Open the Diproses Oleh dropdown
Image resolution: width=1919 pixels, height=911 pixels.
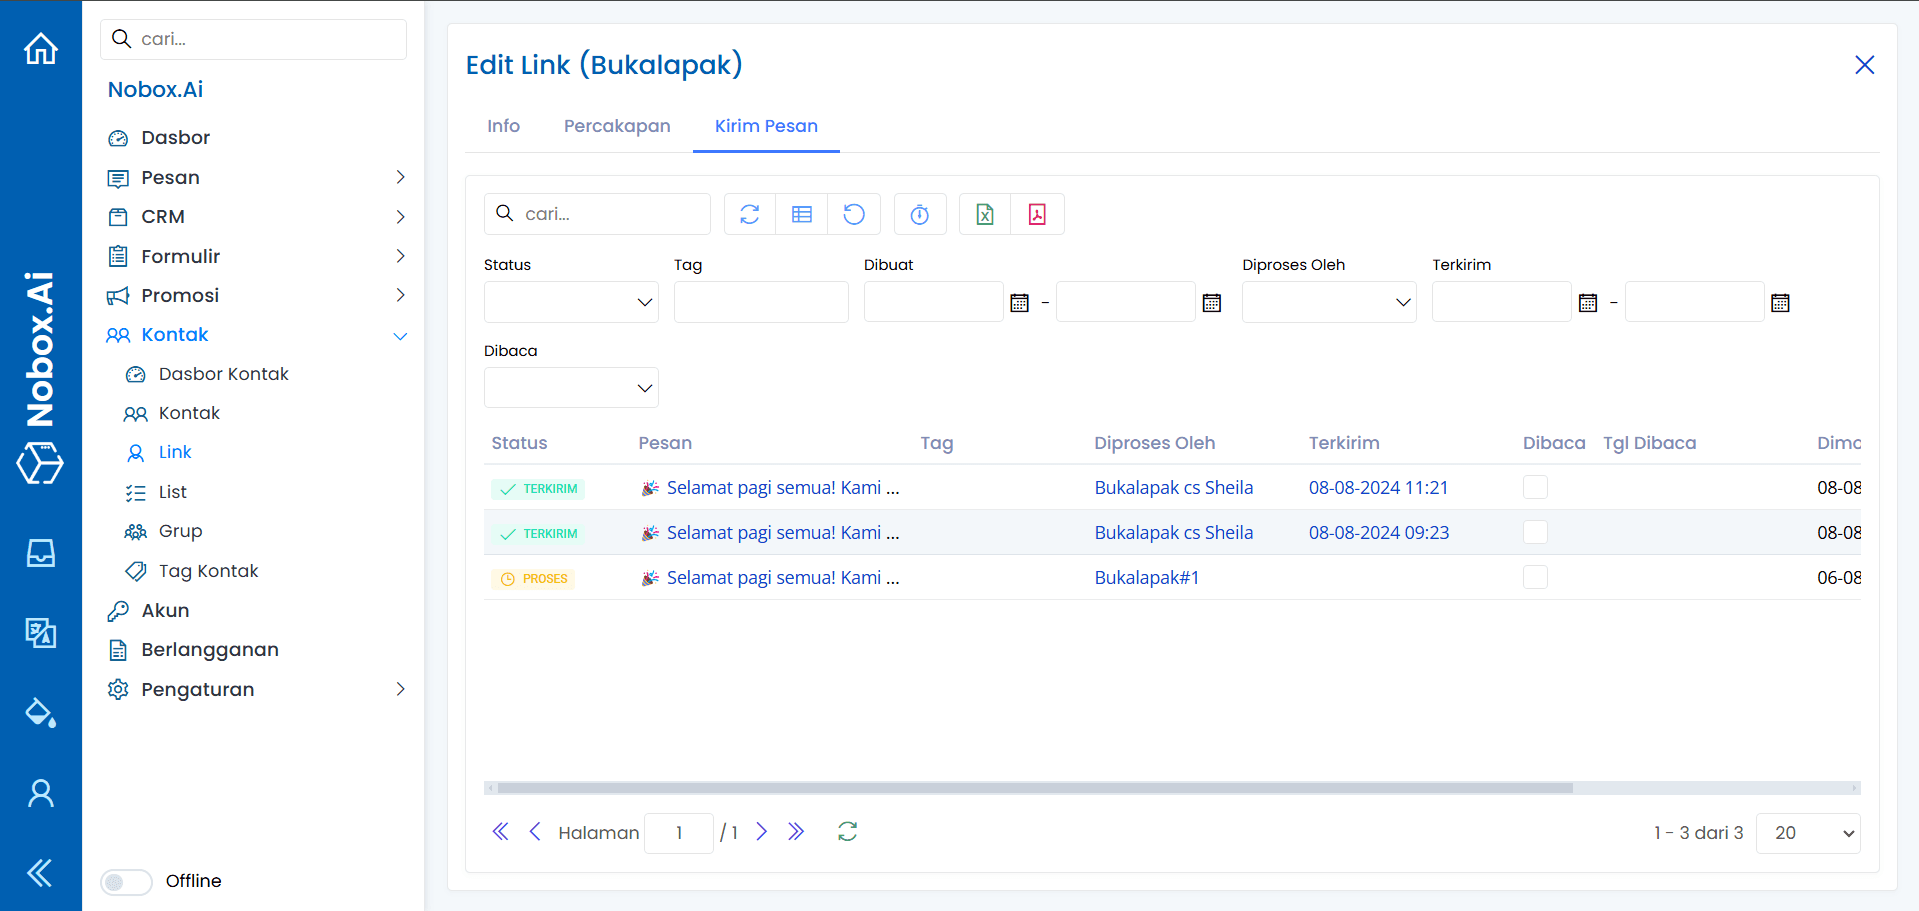[1328, 301]
